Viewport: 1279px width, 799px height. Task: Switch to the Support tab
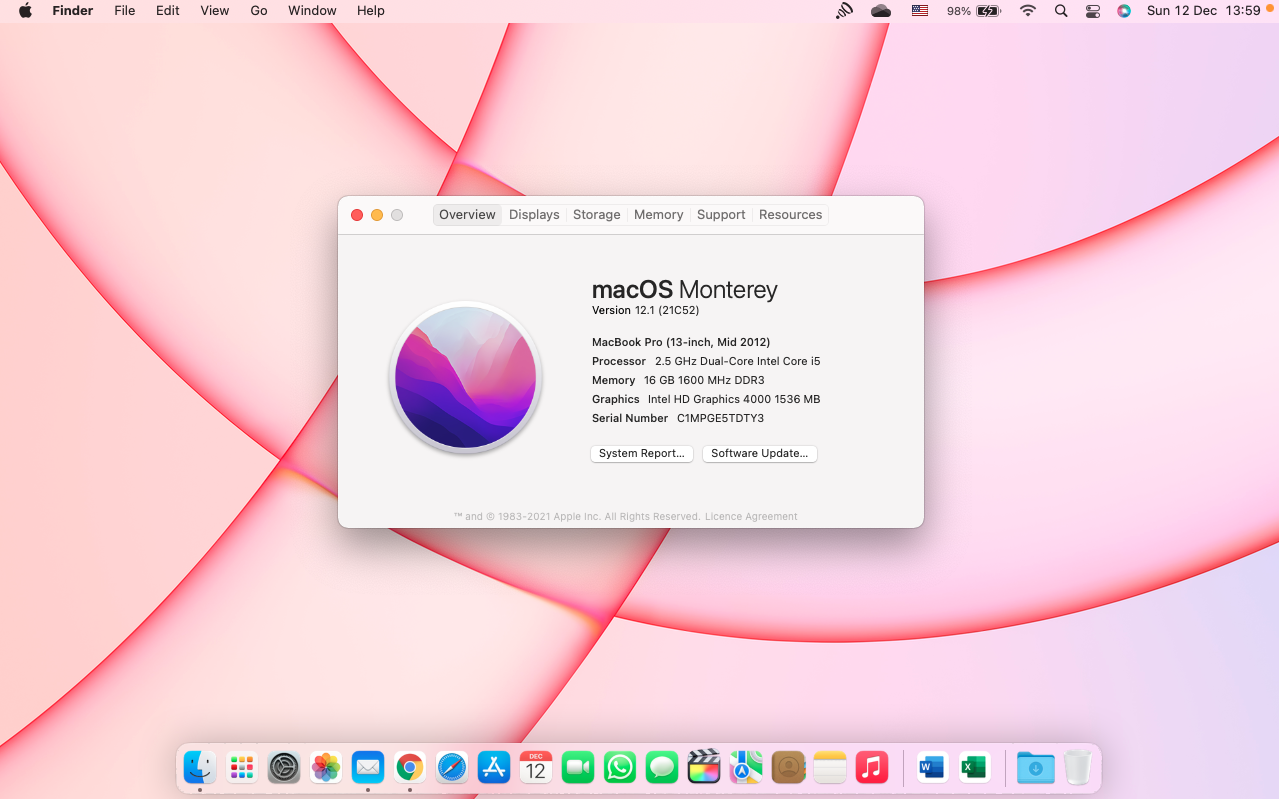click(x=721, y=215)
